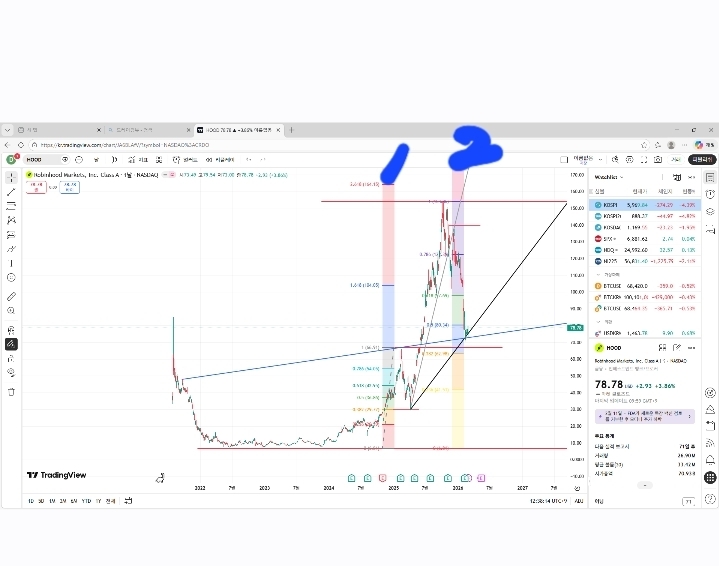Pick the ruler measure tool
719x566 pixels.
pos(11,297)
